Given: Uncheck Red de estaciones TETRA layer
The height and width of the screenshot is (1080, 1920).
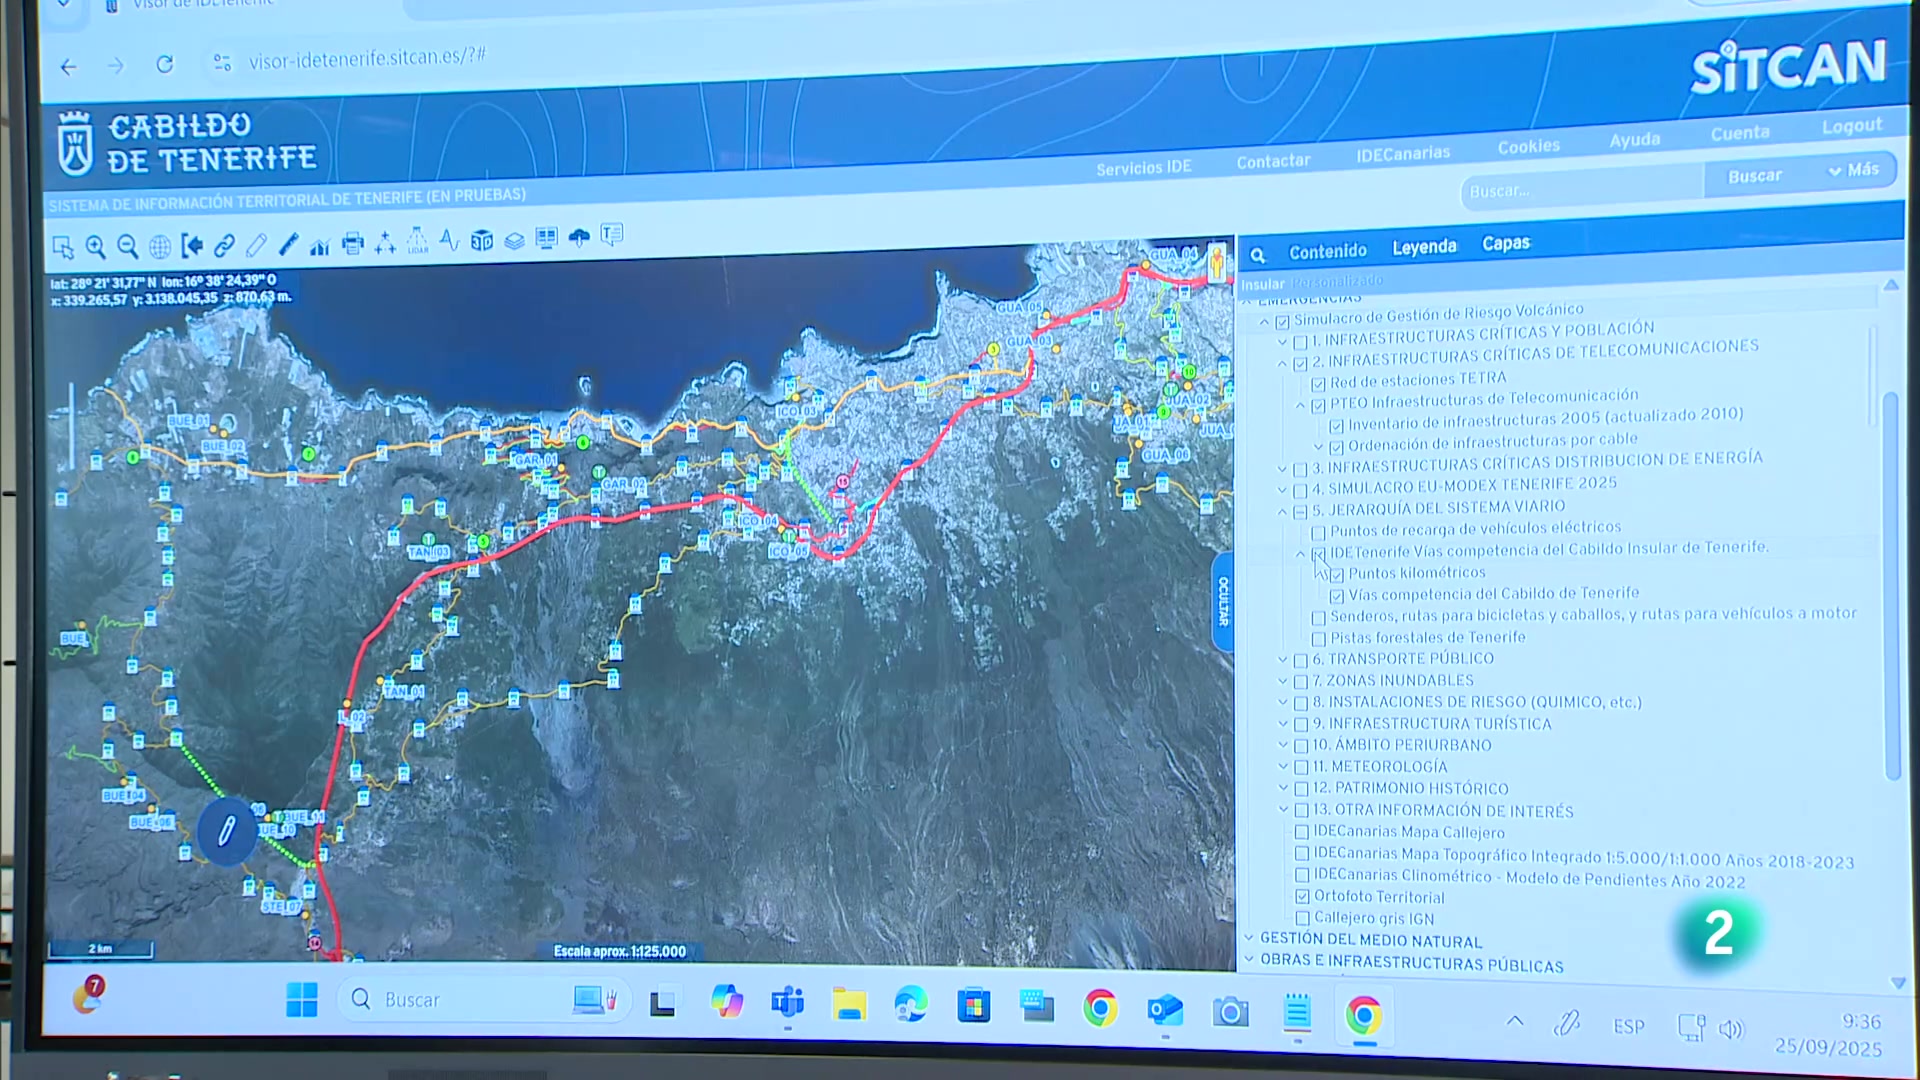Looking at the screenshot, I should tap(1318, 384).
